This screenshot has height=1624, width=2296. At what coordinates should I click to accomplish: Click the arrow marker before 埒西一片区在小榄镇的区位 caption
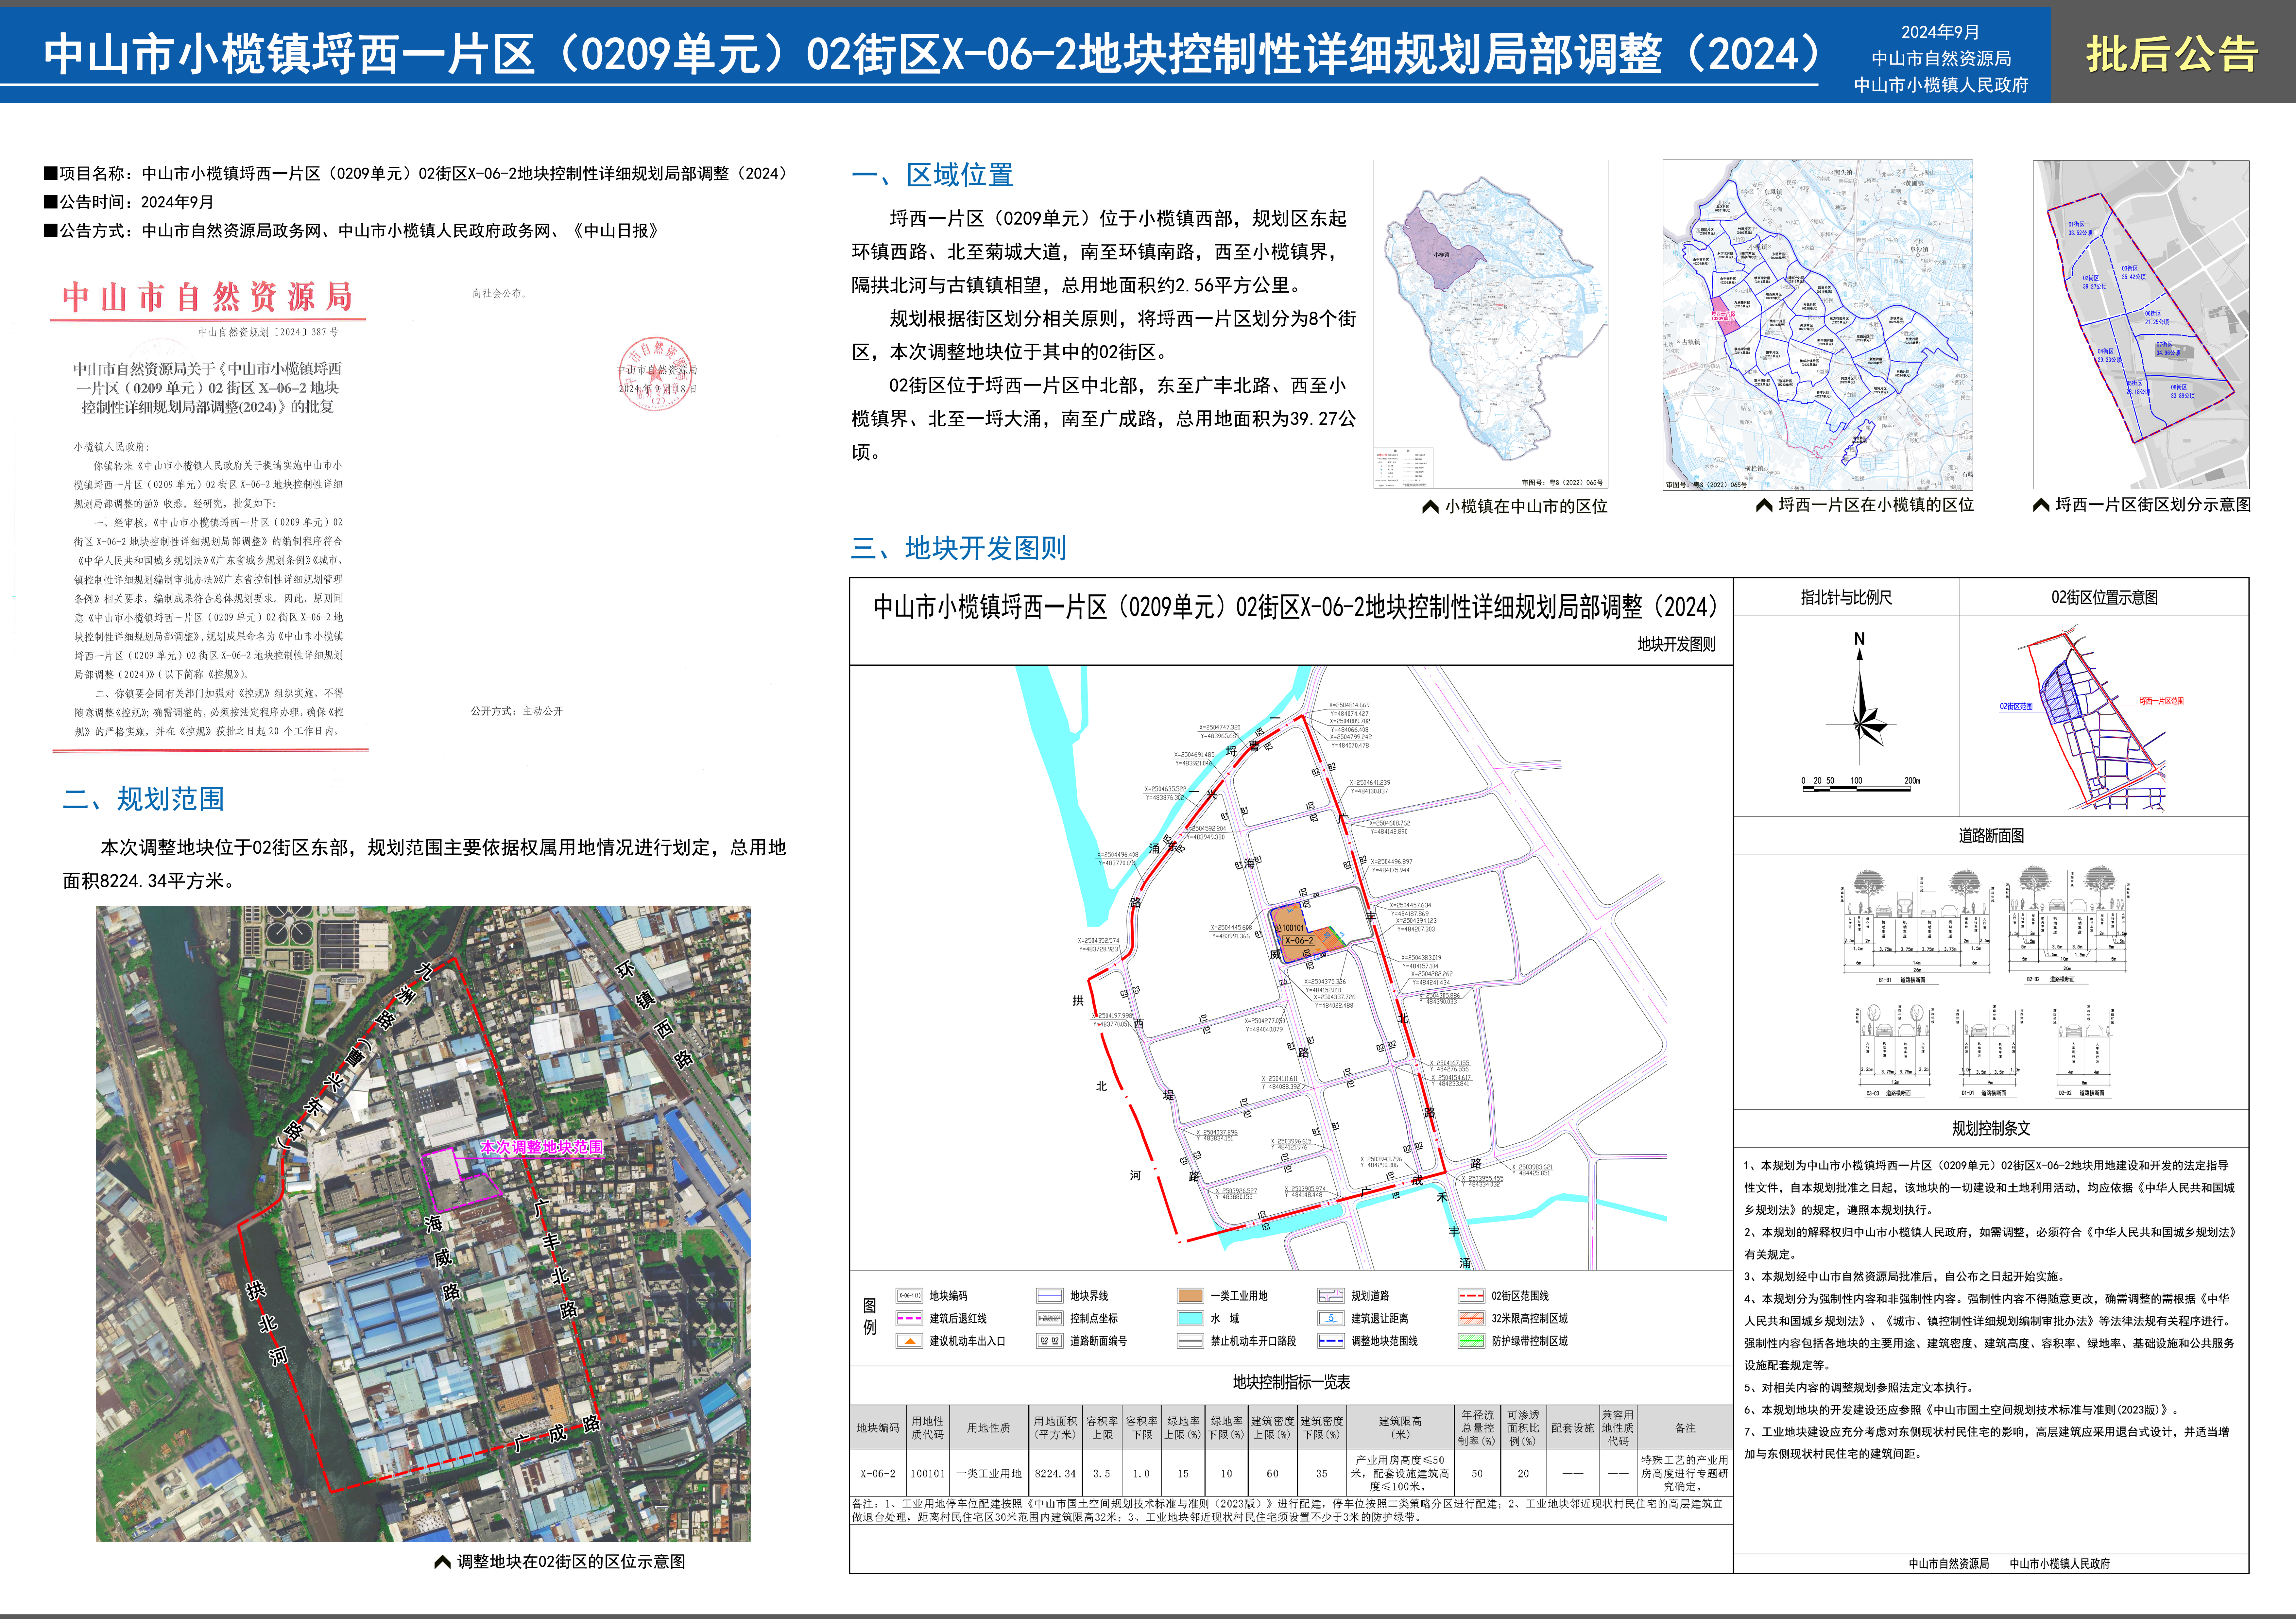tap(1764, 505)
